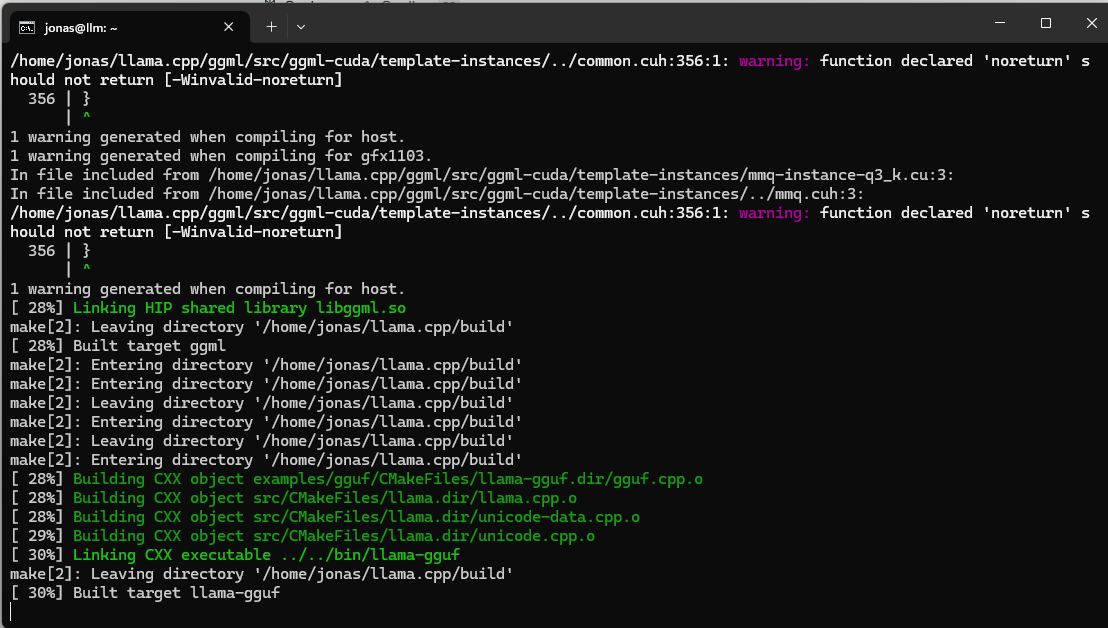
Task: Click the first '[-Winvalid-noreturn]' flag text
Action: [x=253, y=81]
